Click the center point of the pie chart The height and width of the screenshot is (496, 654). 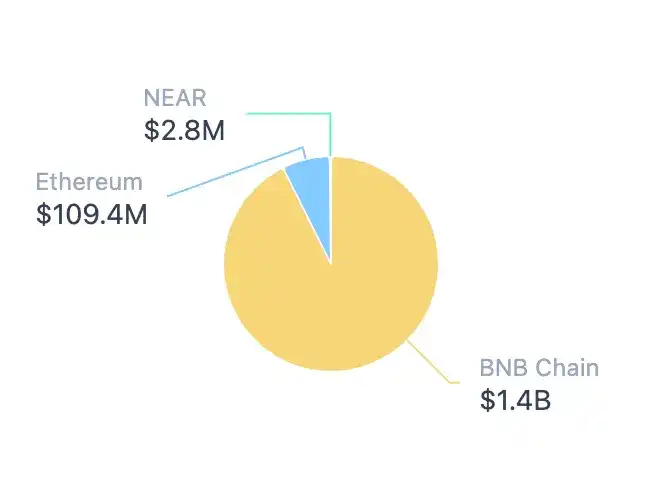331,263
